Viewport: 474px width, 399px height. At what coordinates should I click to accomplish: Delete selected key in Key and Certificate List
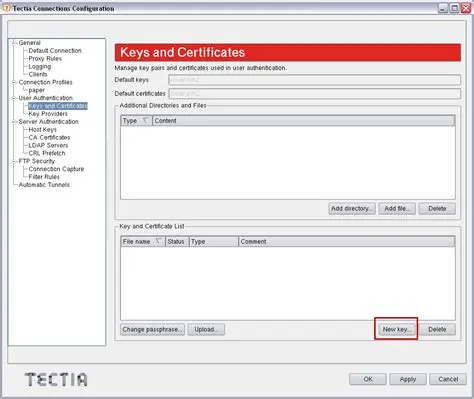(x=437, y=329)
